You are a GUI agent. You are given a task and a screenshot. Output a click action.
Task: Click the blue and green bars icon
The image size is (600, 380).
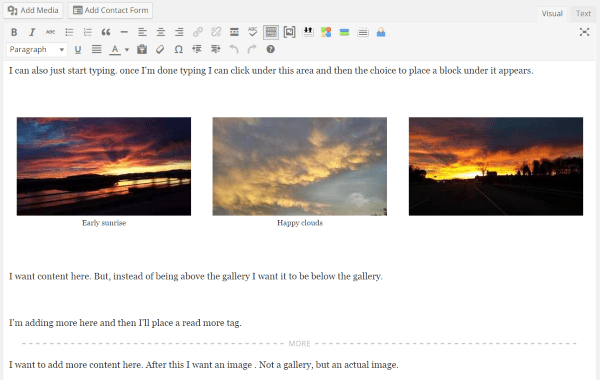[344, 32]
